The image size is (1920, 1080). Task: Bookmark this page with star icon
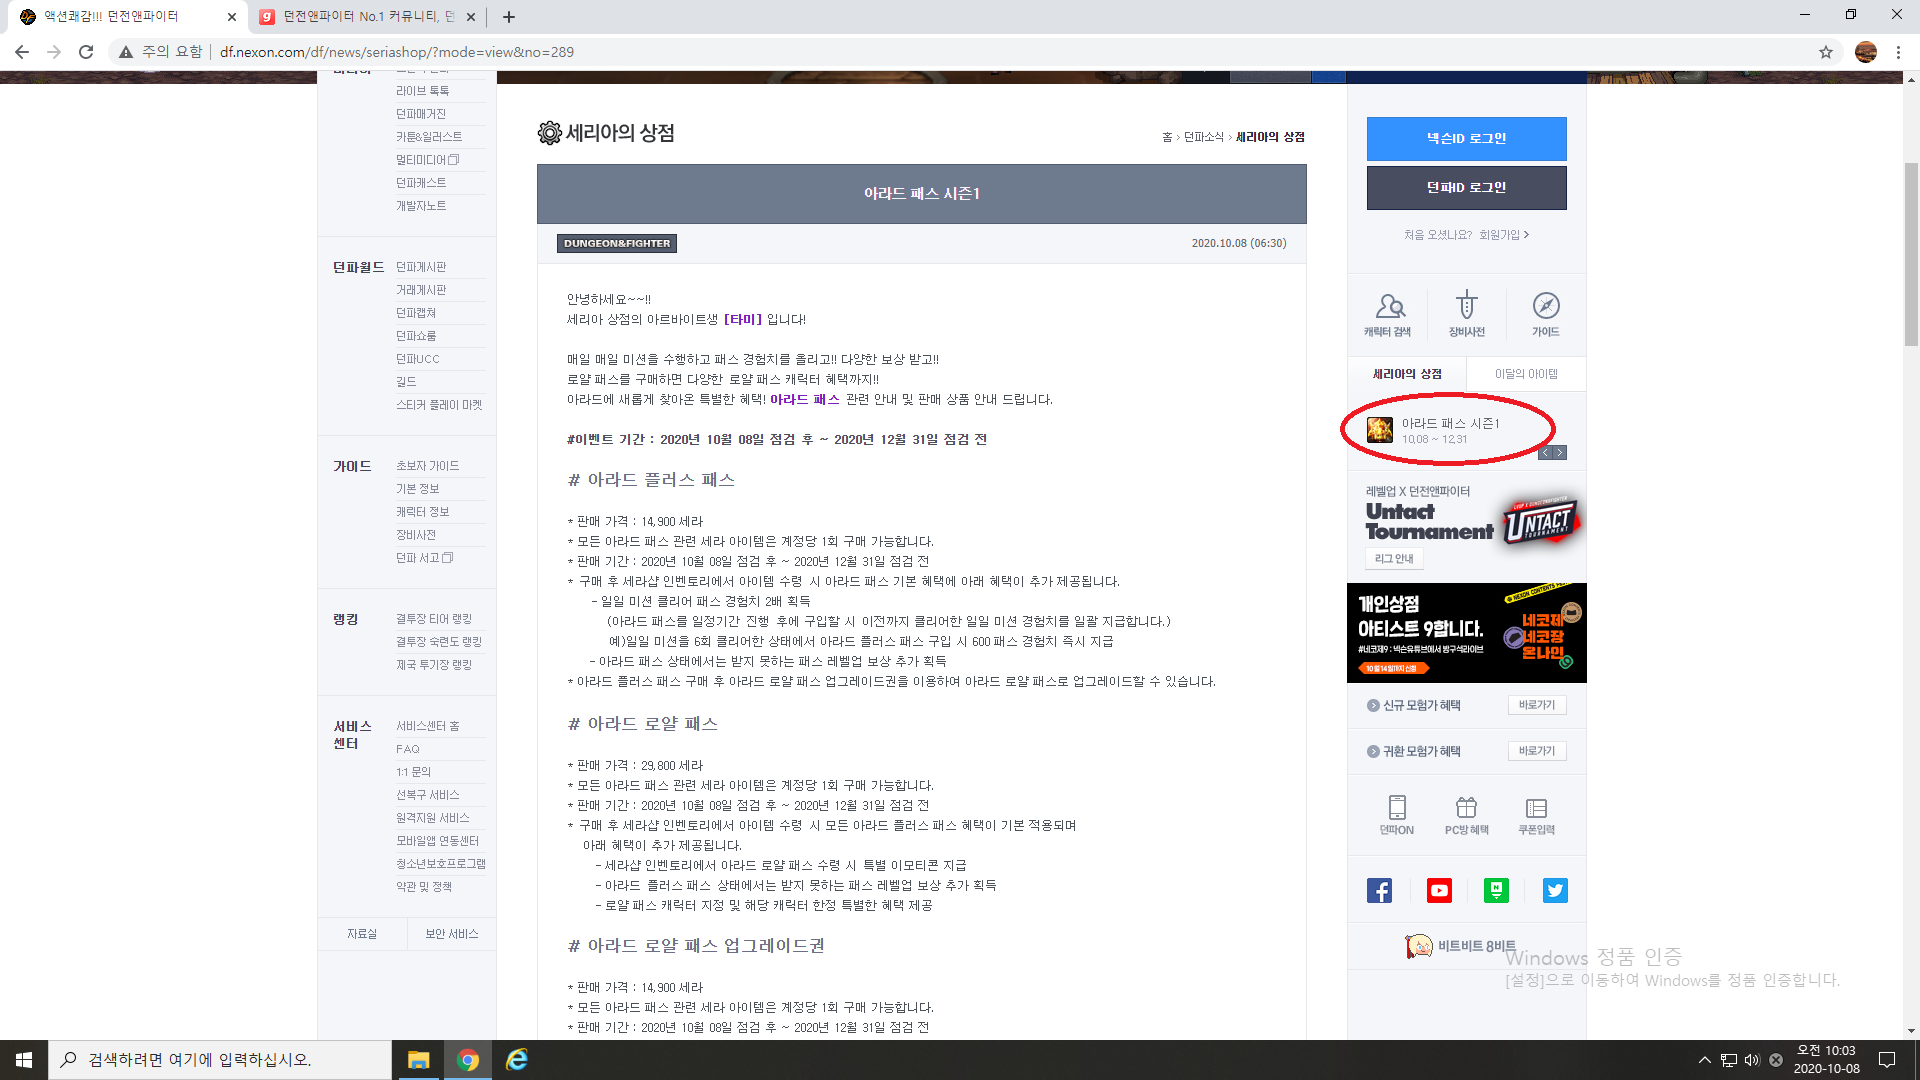(1826, 52)
